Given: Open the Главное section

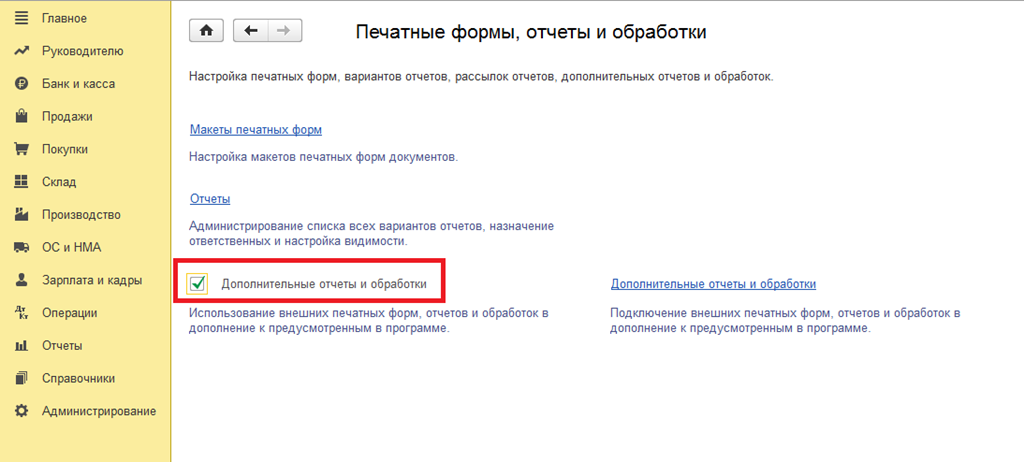Looking at the screenshot, I should (64, 18).
